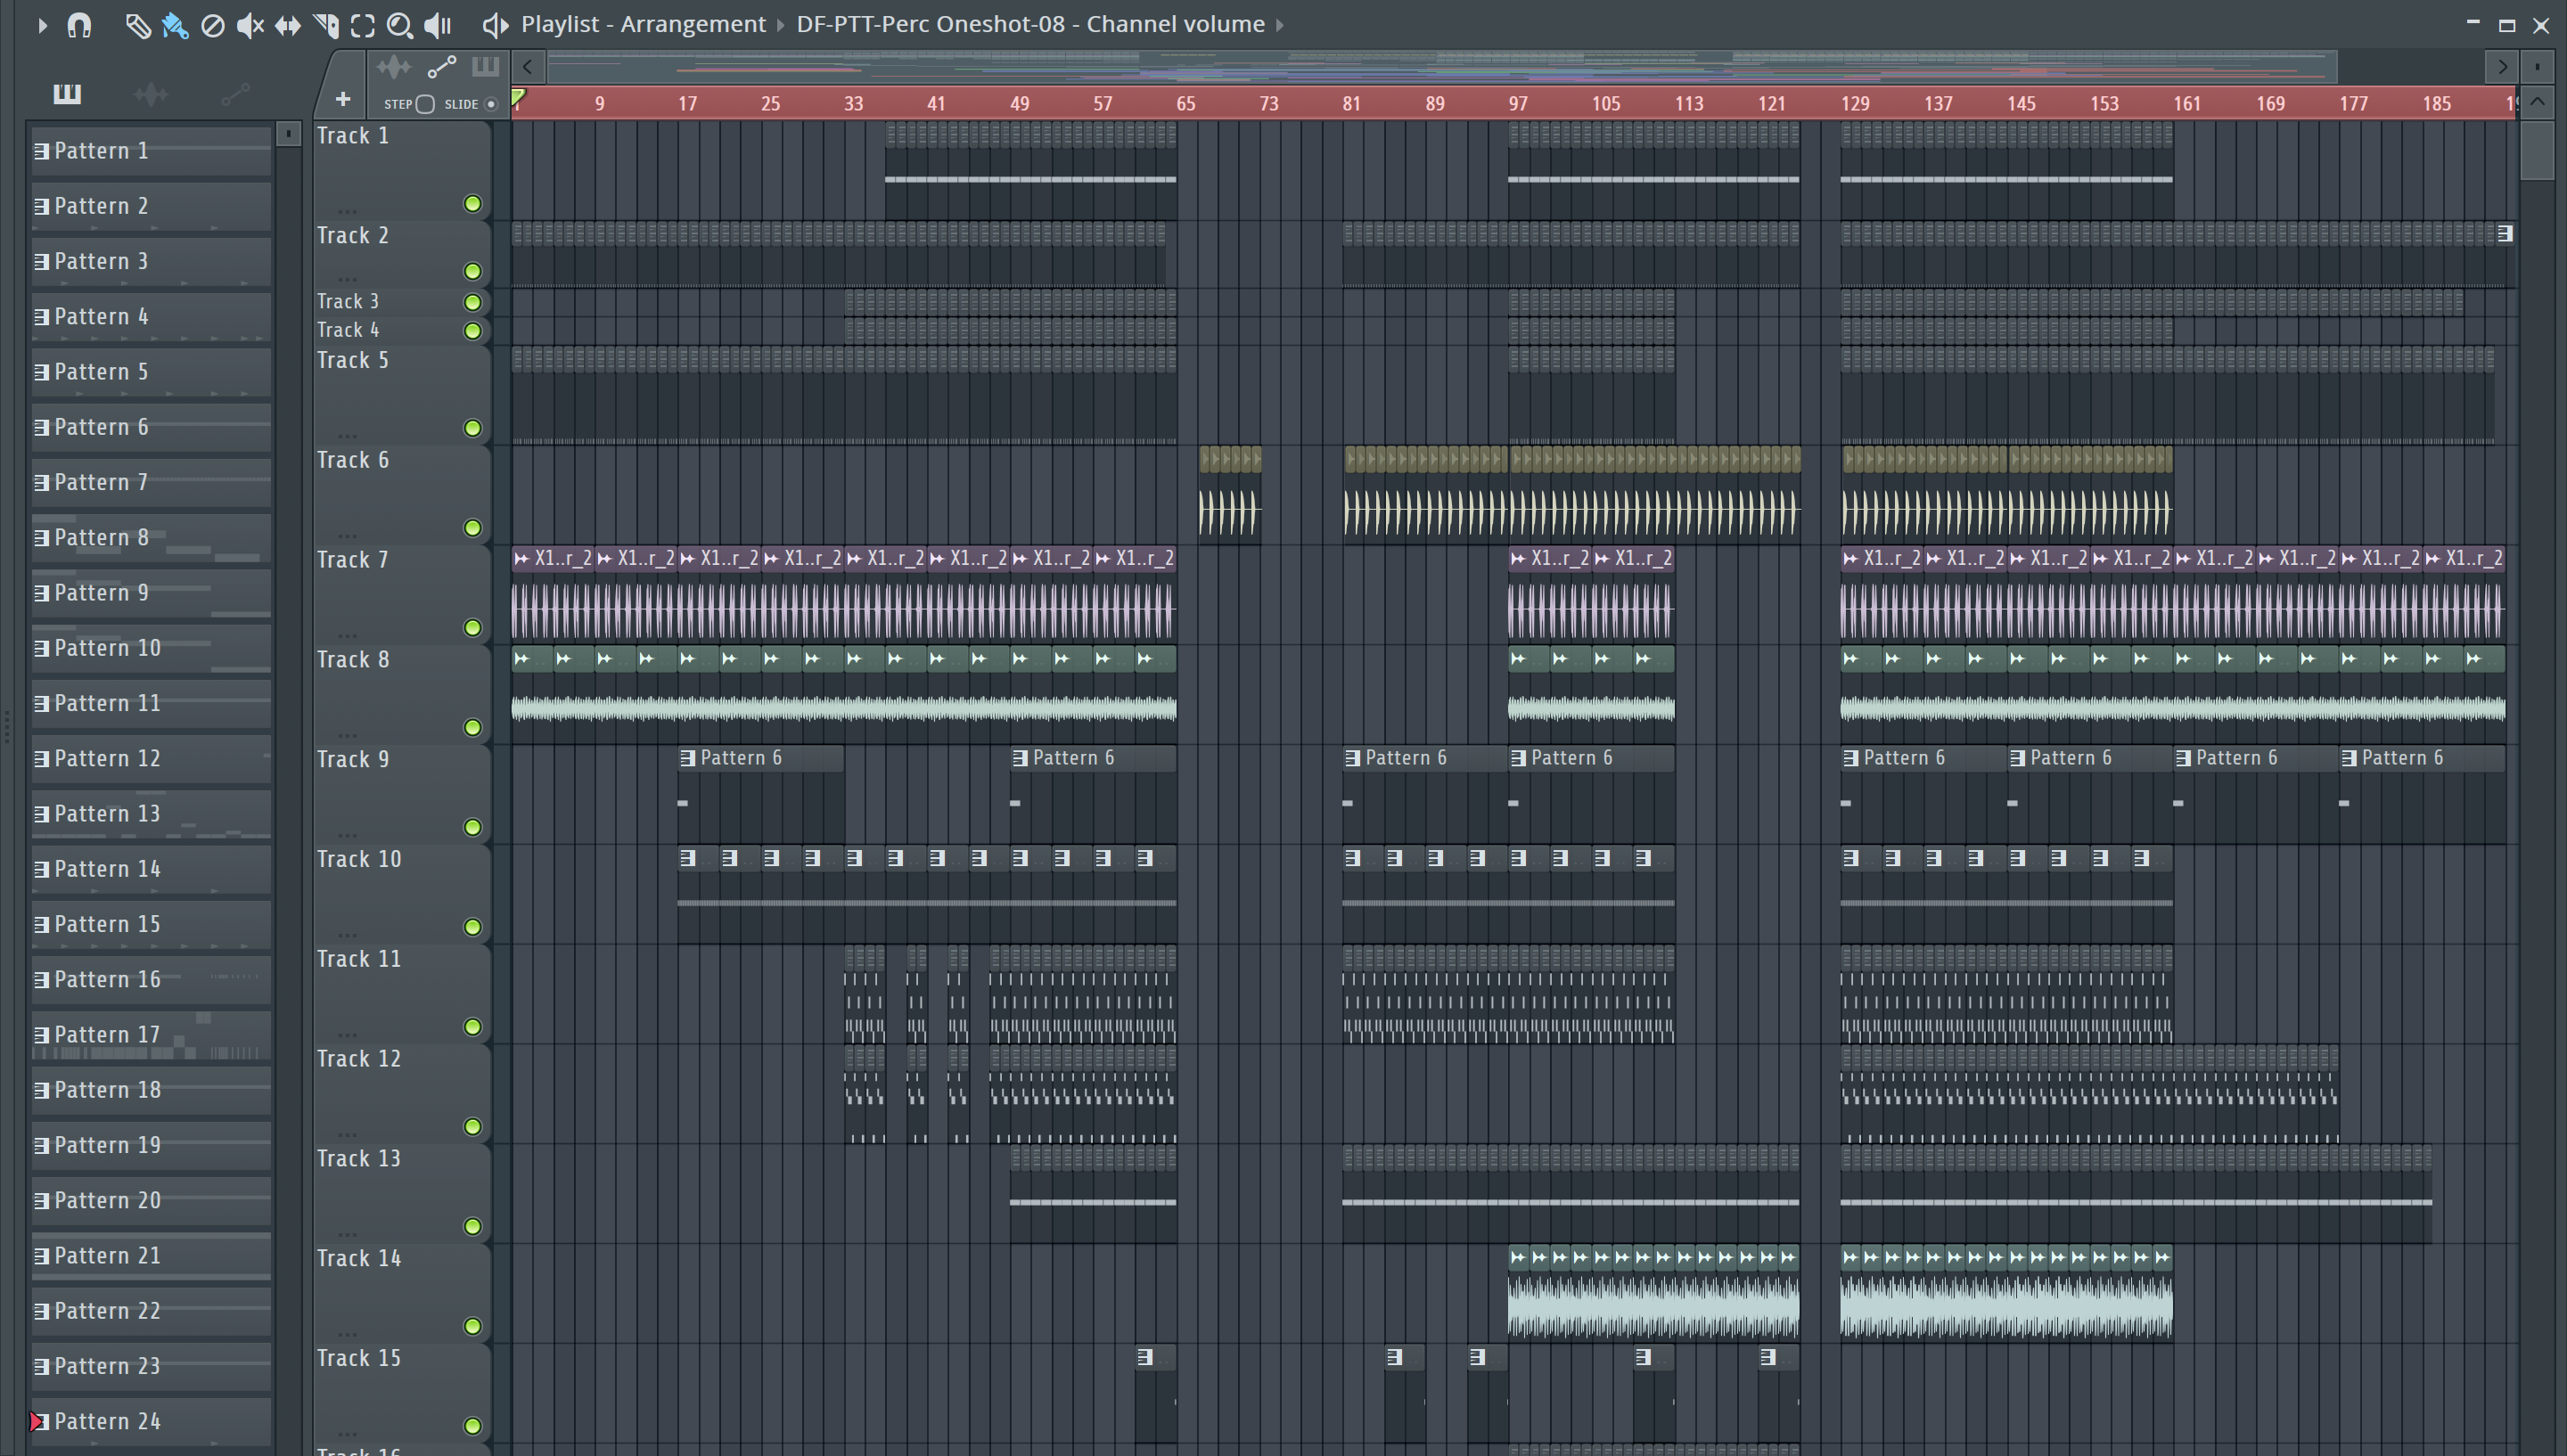Mute Track 1 with its green LED
Image resolution: width=2567 pixels, height=1456 pixels.
coord(473,204)
